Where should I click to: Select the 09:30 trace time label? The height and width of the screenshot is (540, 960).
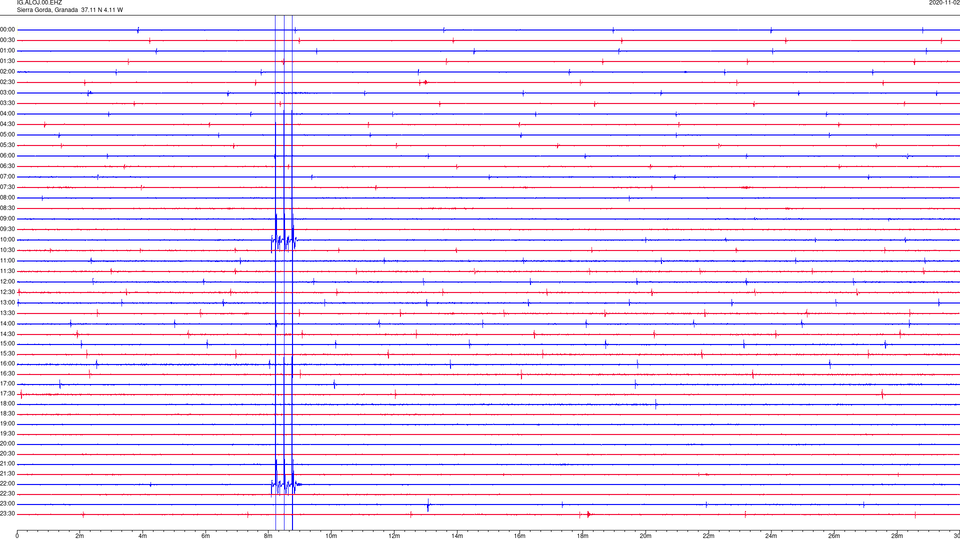pyautogui.click(x=8, y=230)
